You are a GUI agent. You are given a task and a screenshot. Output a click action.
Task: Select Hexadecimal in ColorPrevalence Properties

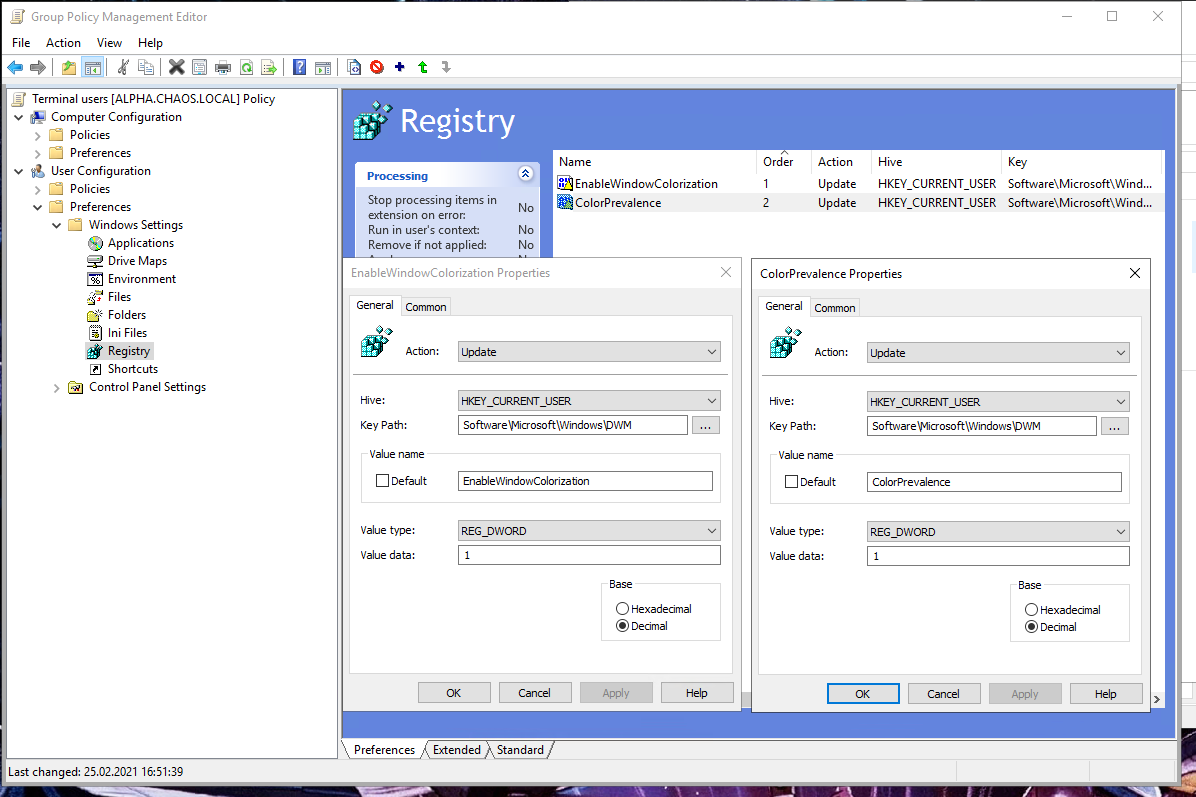pos(1031,609)
